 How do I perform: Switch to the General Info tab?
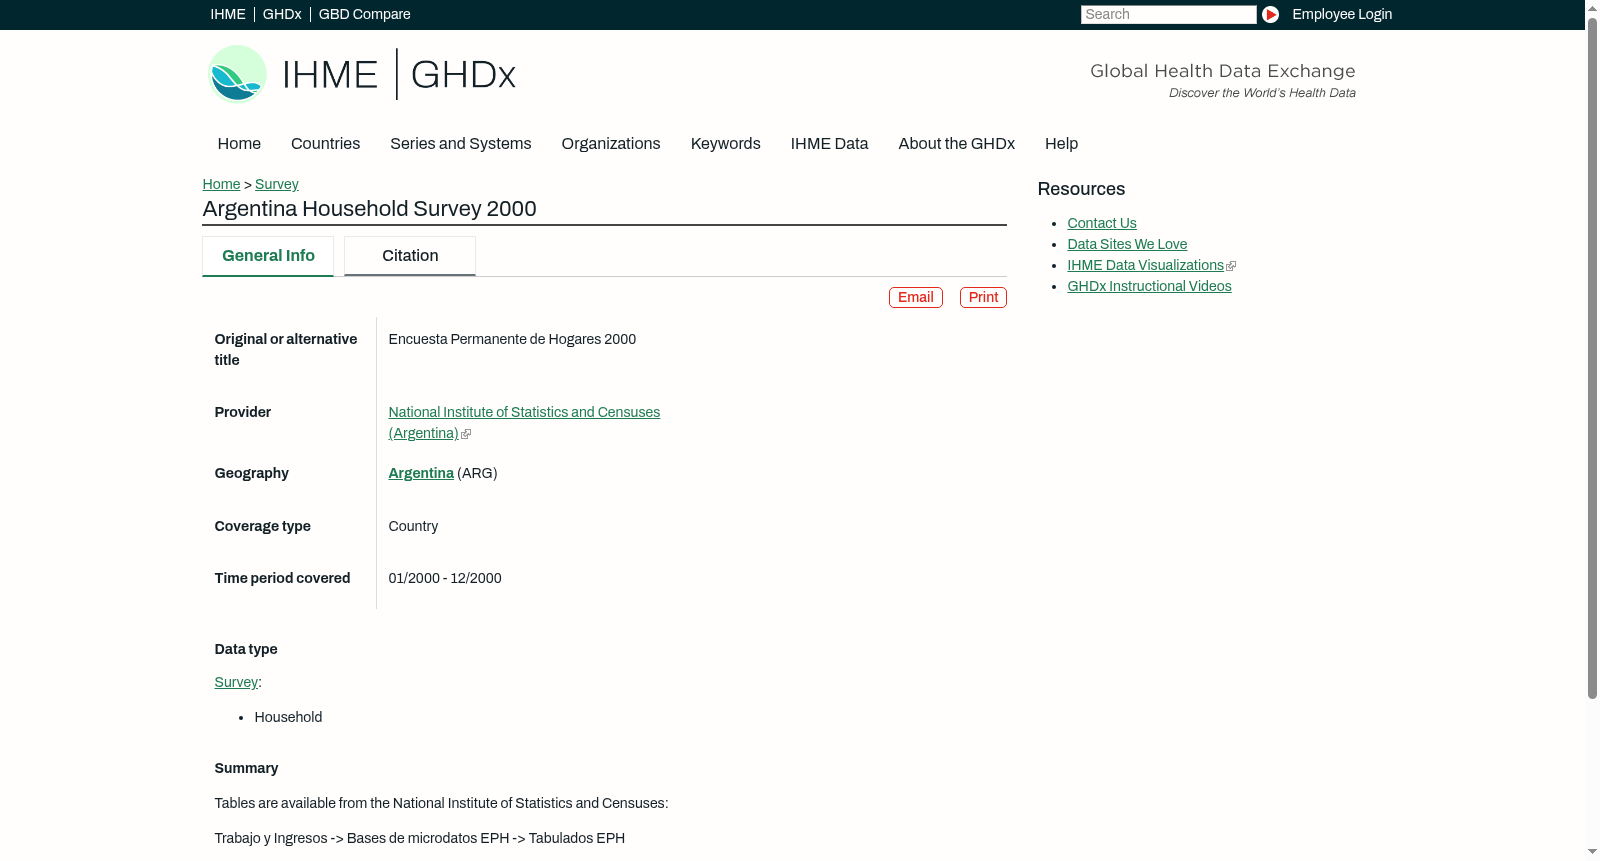click(x=268, y=256)
